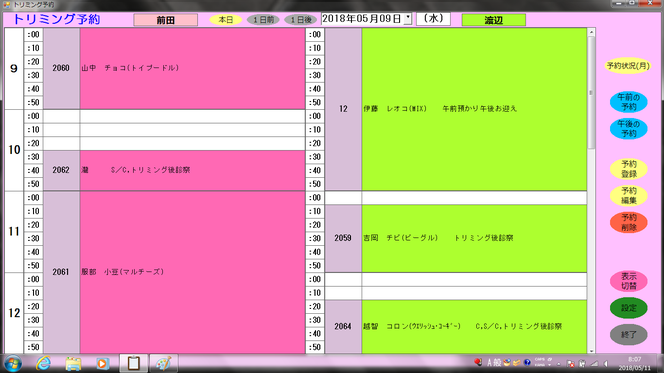Open the file explorer taskbar icon

click(x=73, y=364)
